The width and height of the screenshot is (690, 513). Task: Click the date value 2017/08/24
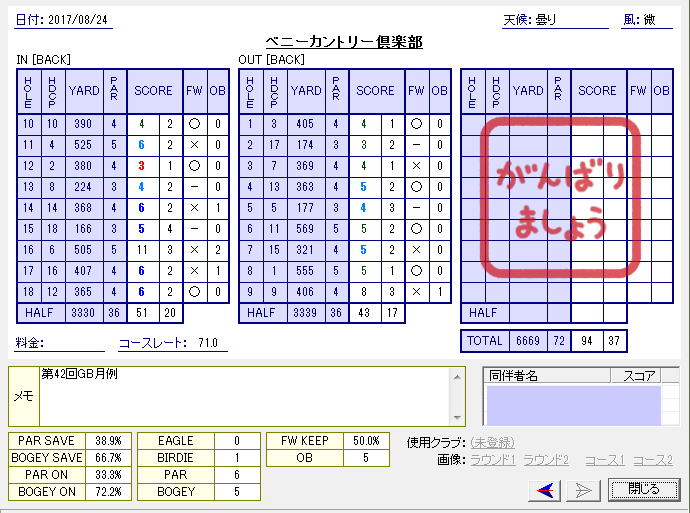click(77, 20)
